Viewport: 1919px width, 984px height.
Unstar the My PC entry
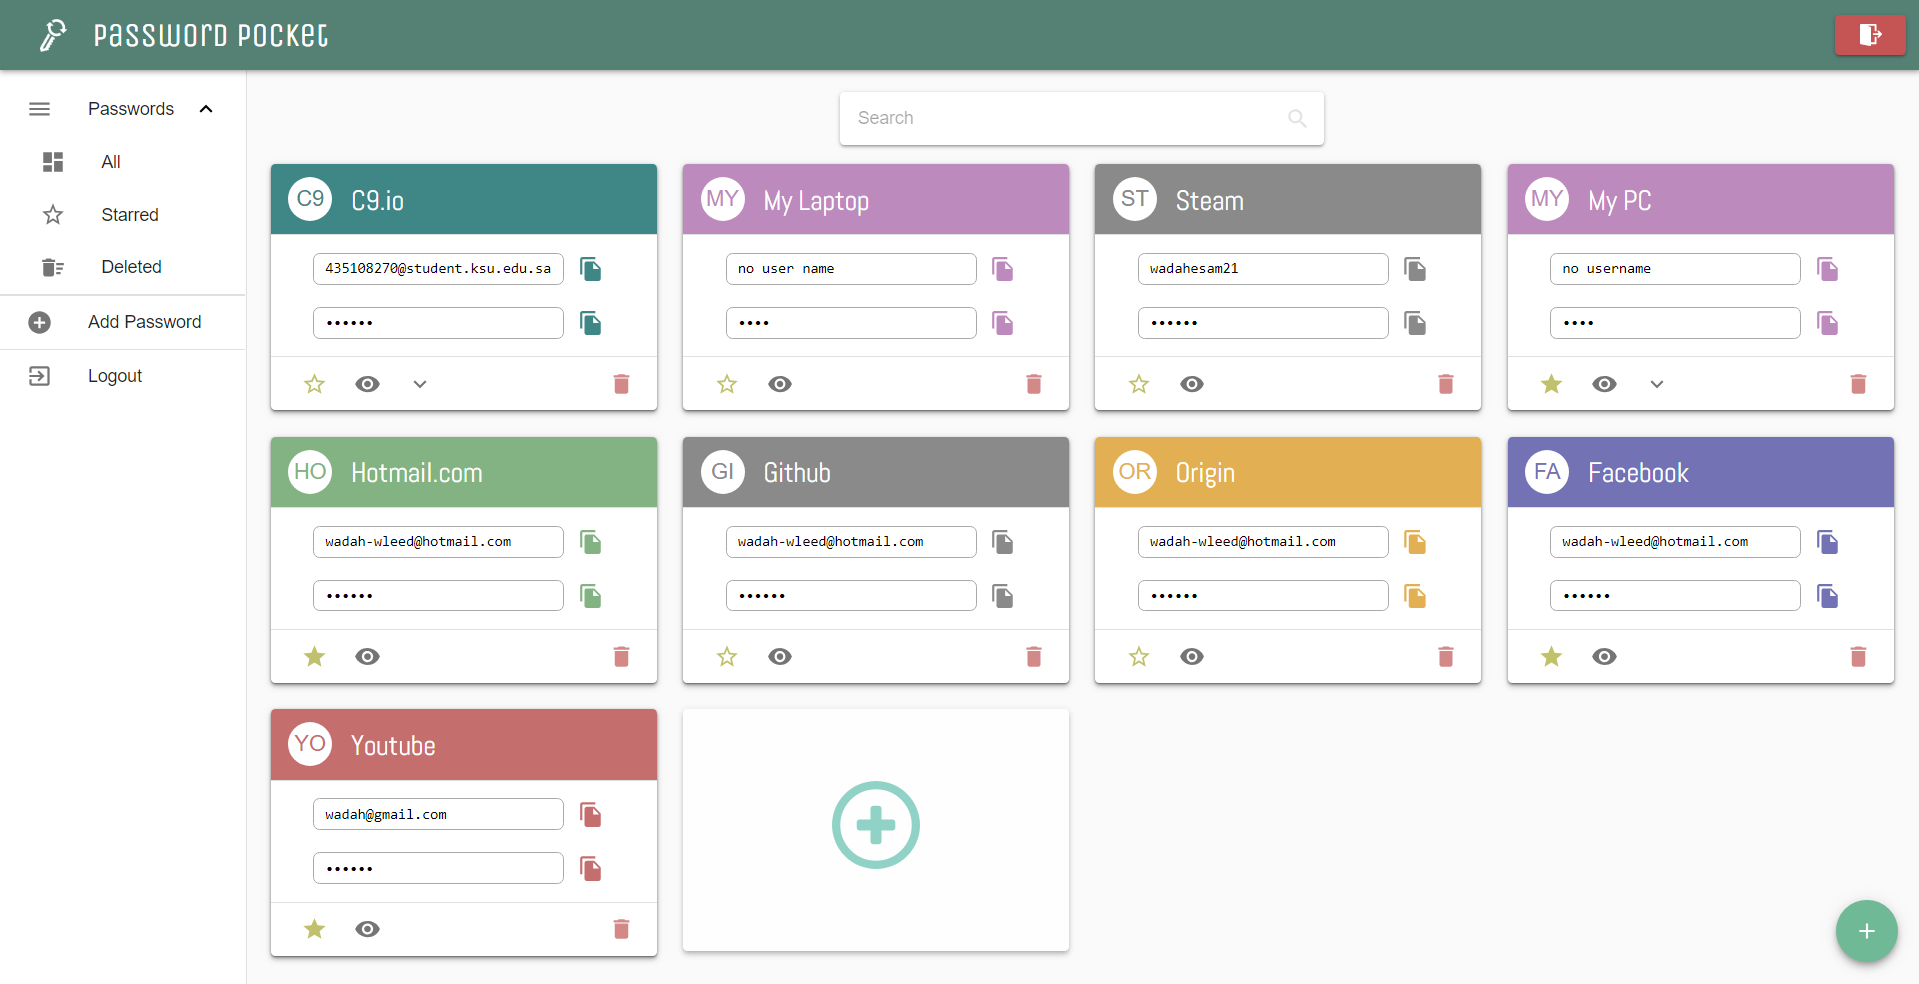[1551, 384]
